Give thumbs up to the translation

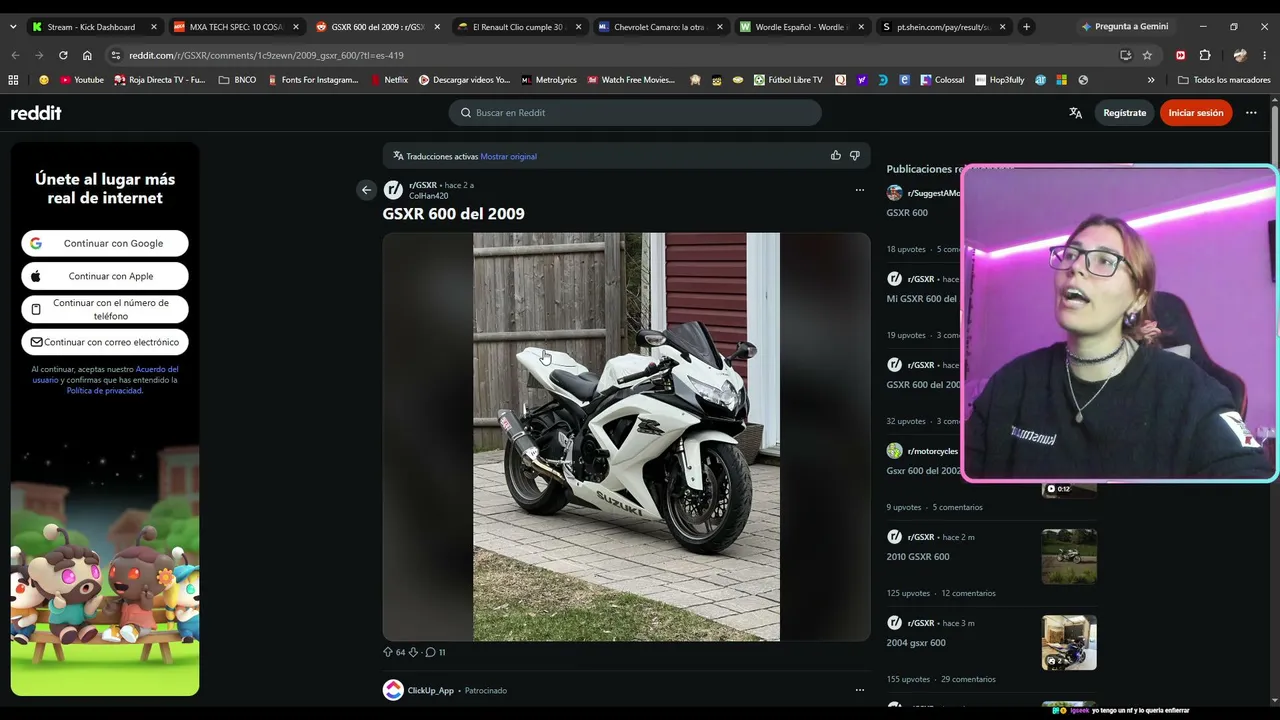point(835,156)
